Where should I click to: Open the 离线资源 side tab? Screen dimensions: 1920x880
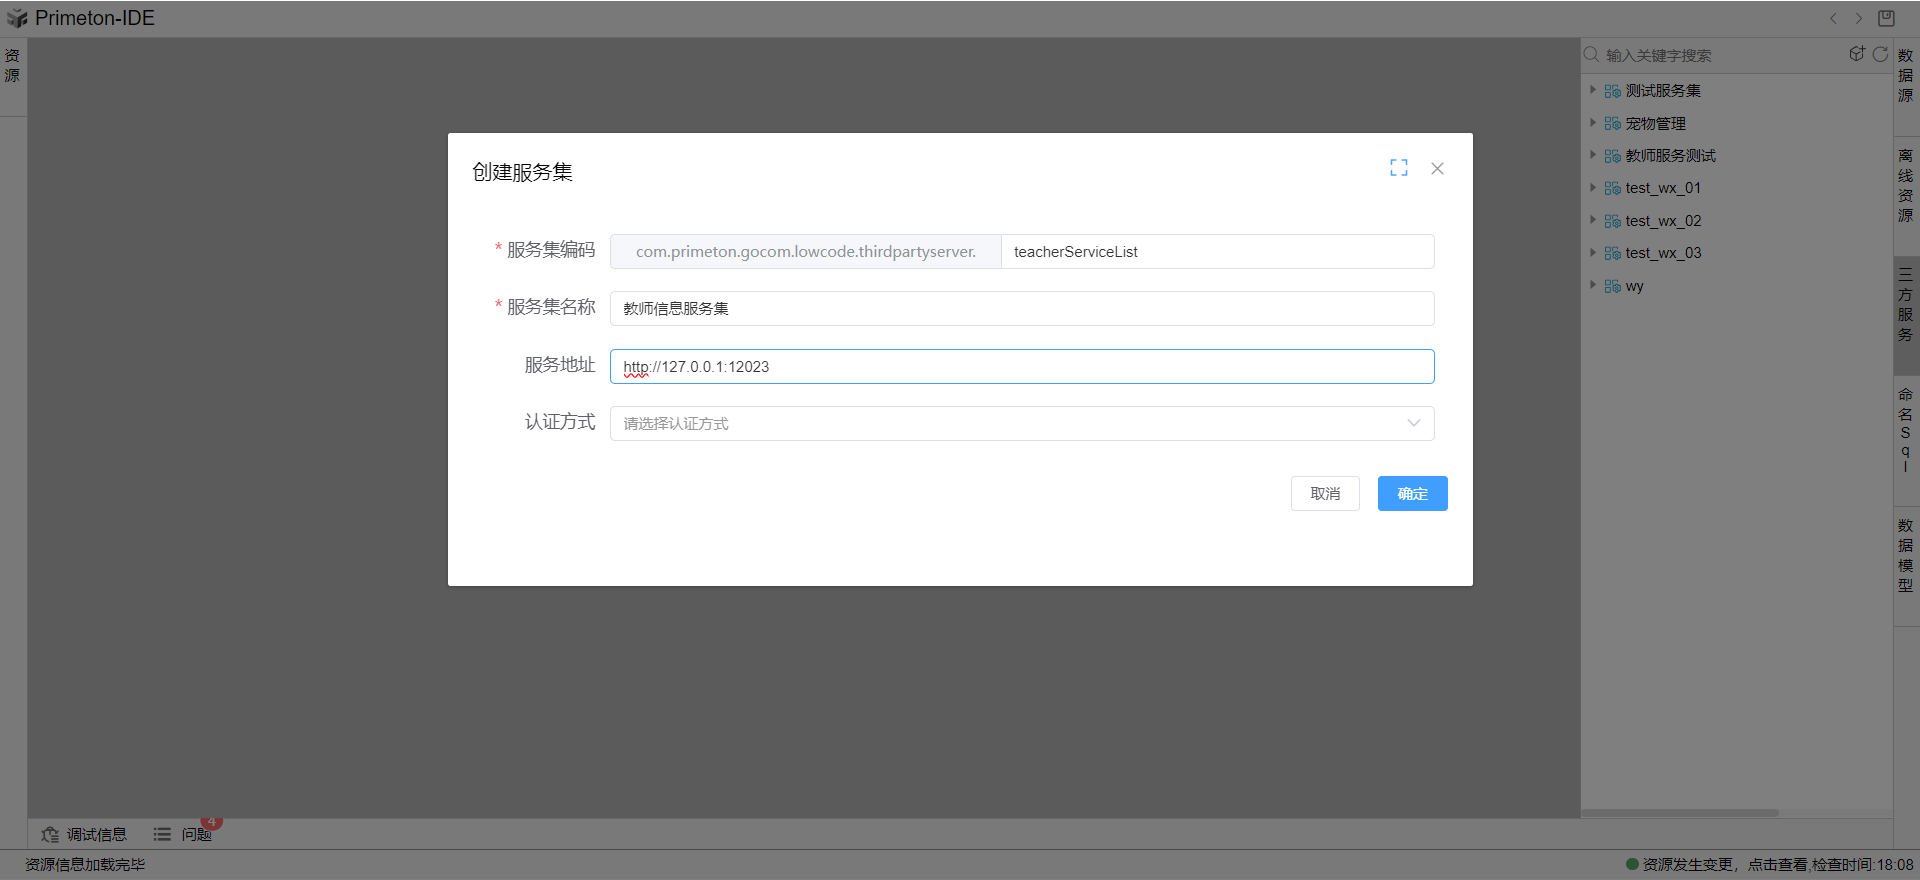pyautogui.click(x=1906, y=186)
